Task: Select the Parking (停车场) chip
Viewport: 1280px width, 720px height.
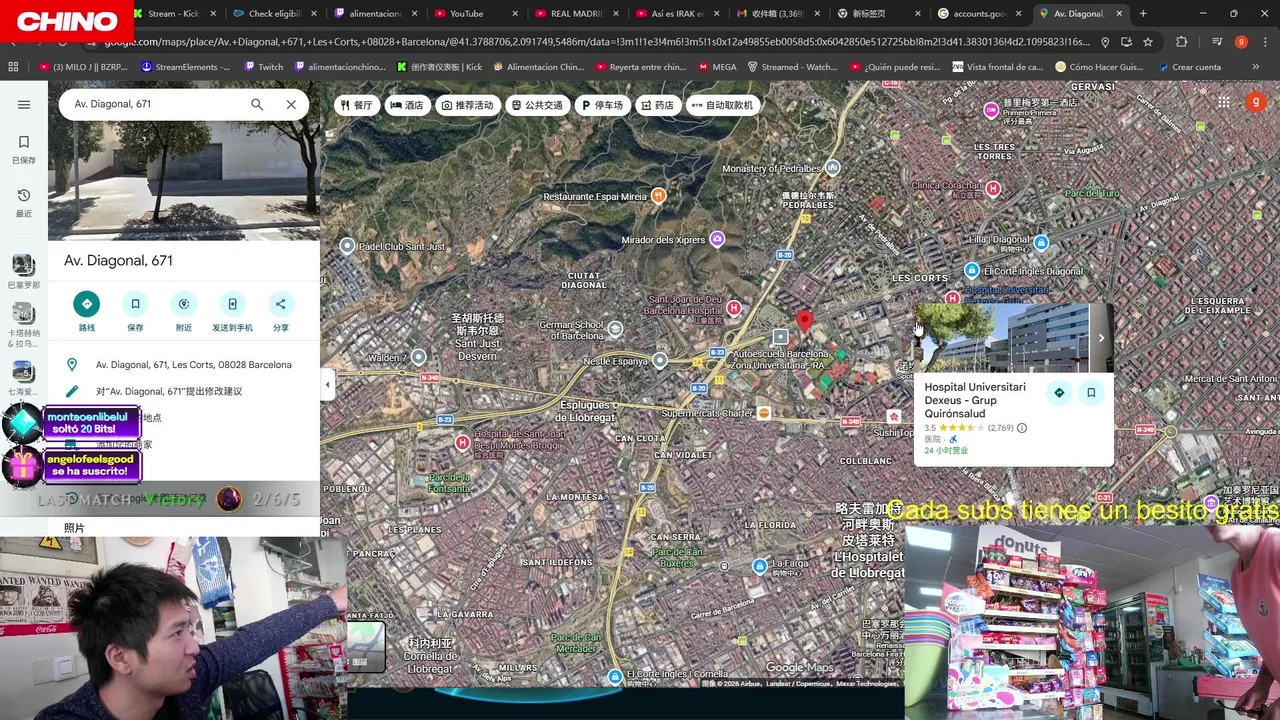Action: coord(602,105)
